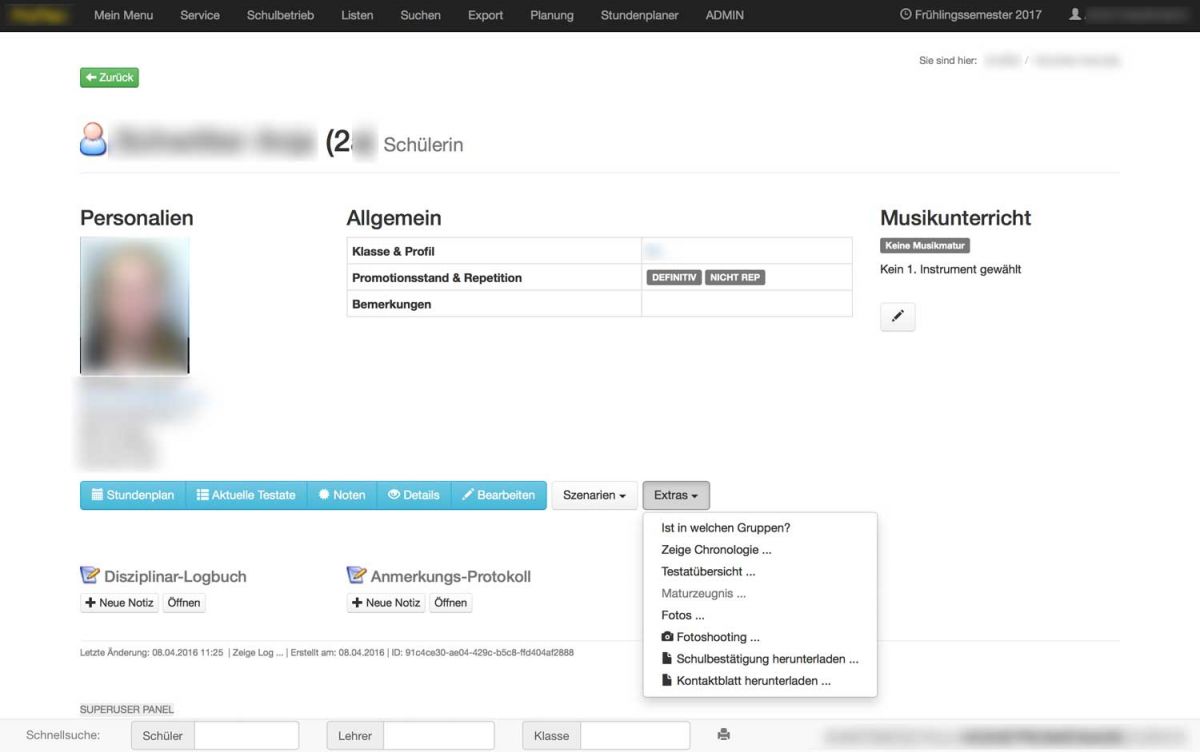This screenshot has width=1200, height=752.
Task: Click the Schüler quick search field
Action: (x=246, y=735)
